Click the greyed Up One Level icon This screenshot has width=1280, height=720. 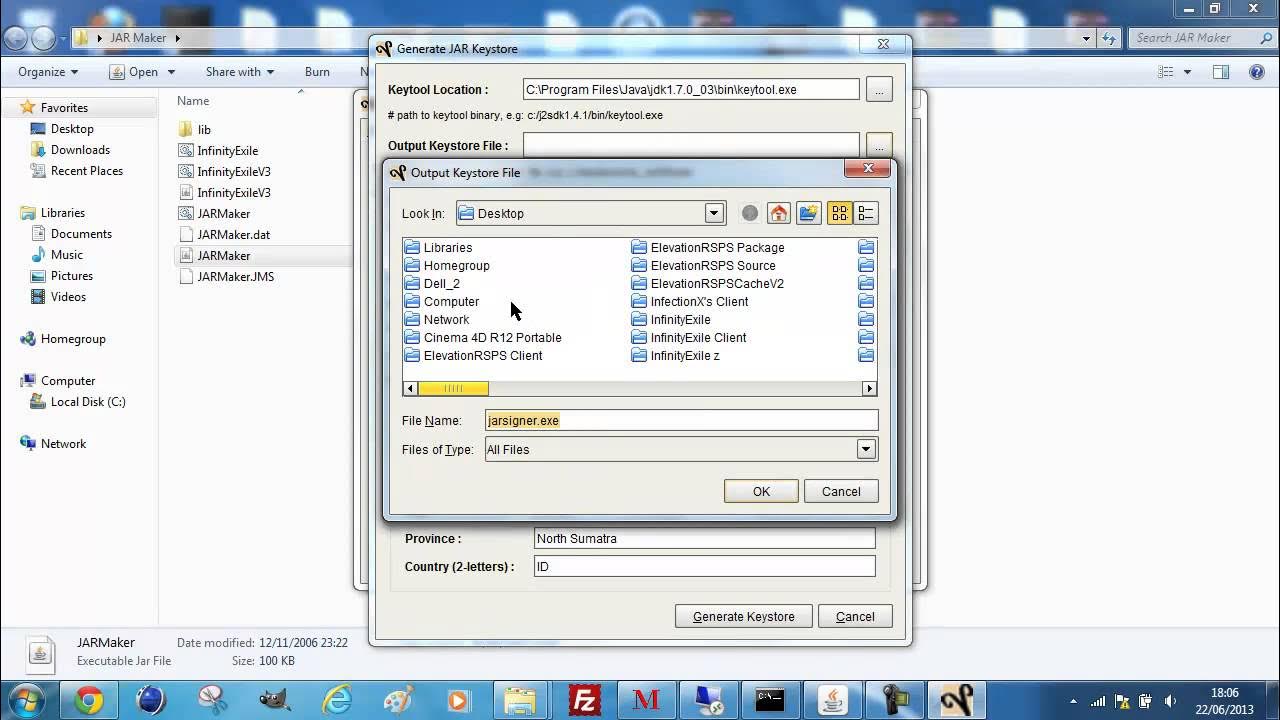750,213
